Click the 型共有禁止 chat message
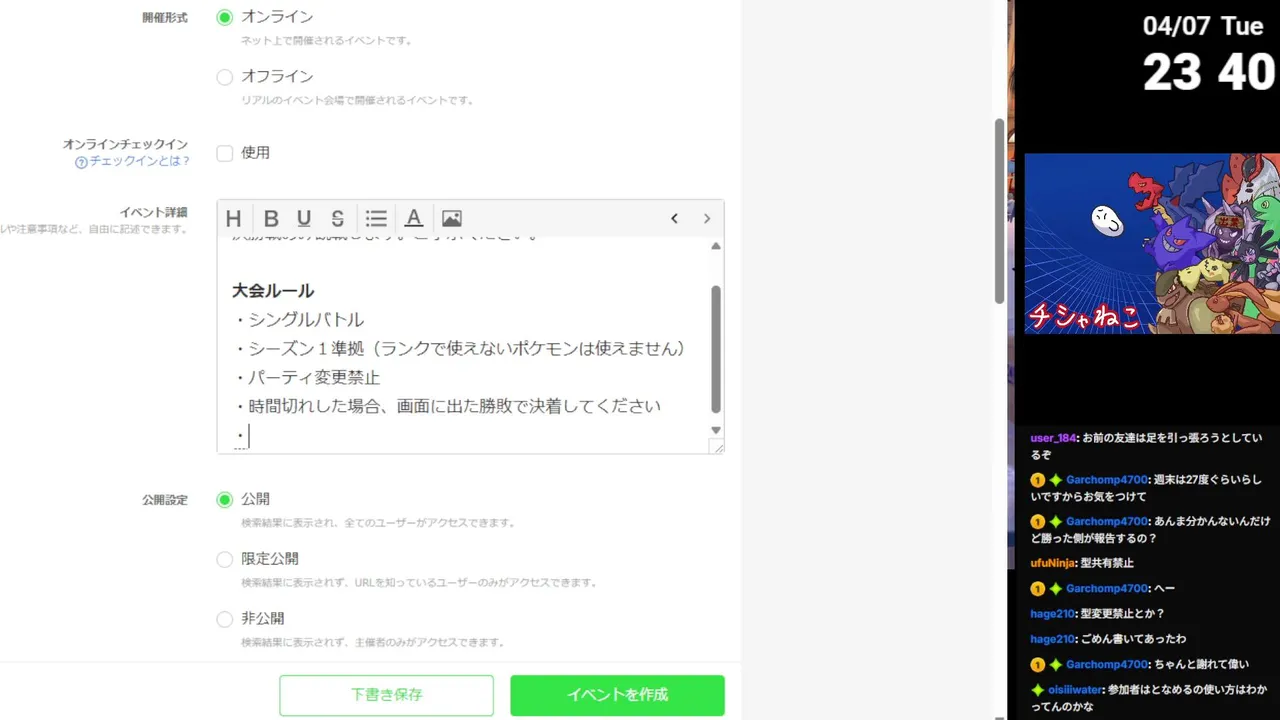This screenshot has height=720, width=1280. click(1107, 563)
